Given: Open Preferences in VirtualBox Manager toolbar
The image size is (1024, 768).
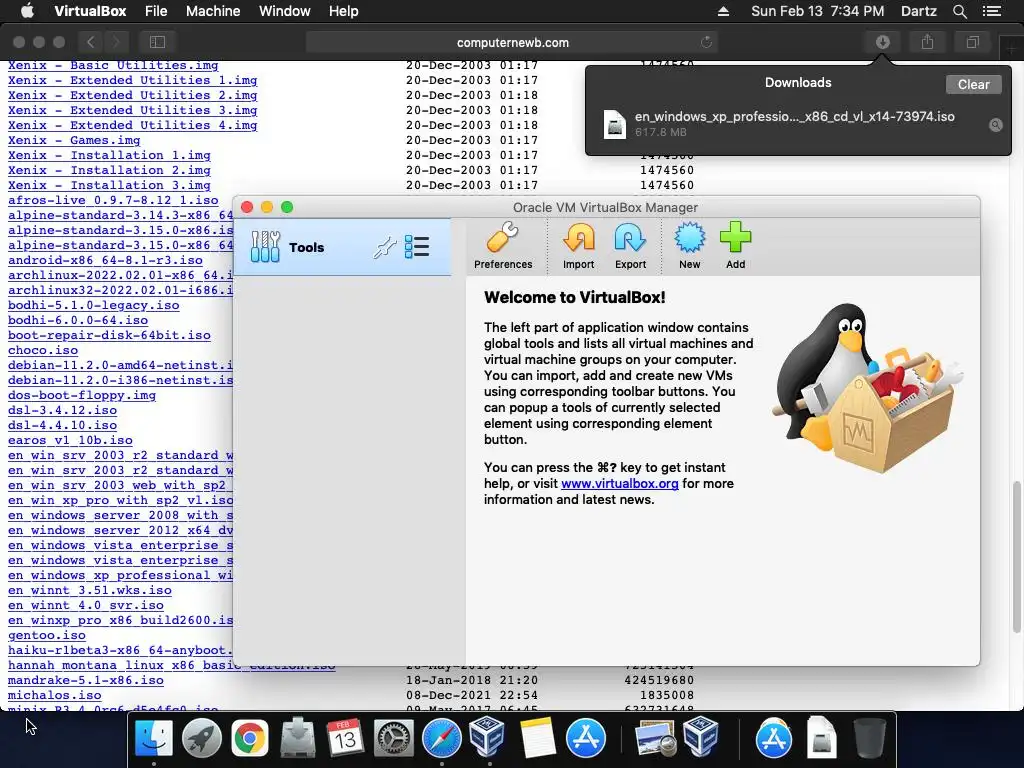Looking at the screenshot, I should tap(503, 246).
